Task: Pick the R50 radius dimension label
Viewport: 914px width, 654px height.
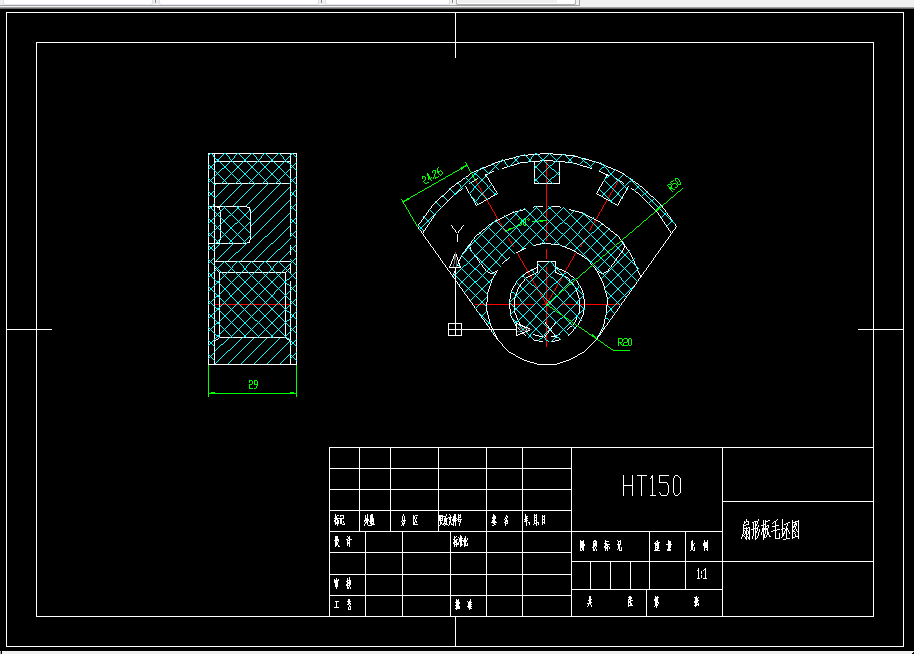Action: click(674, 185)
